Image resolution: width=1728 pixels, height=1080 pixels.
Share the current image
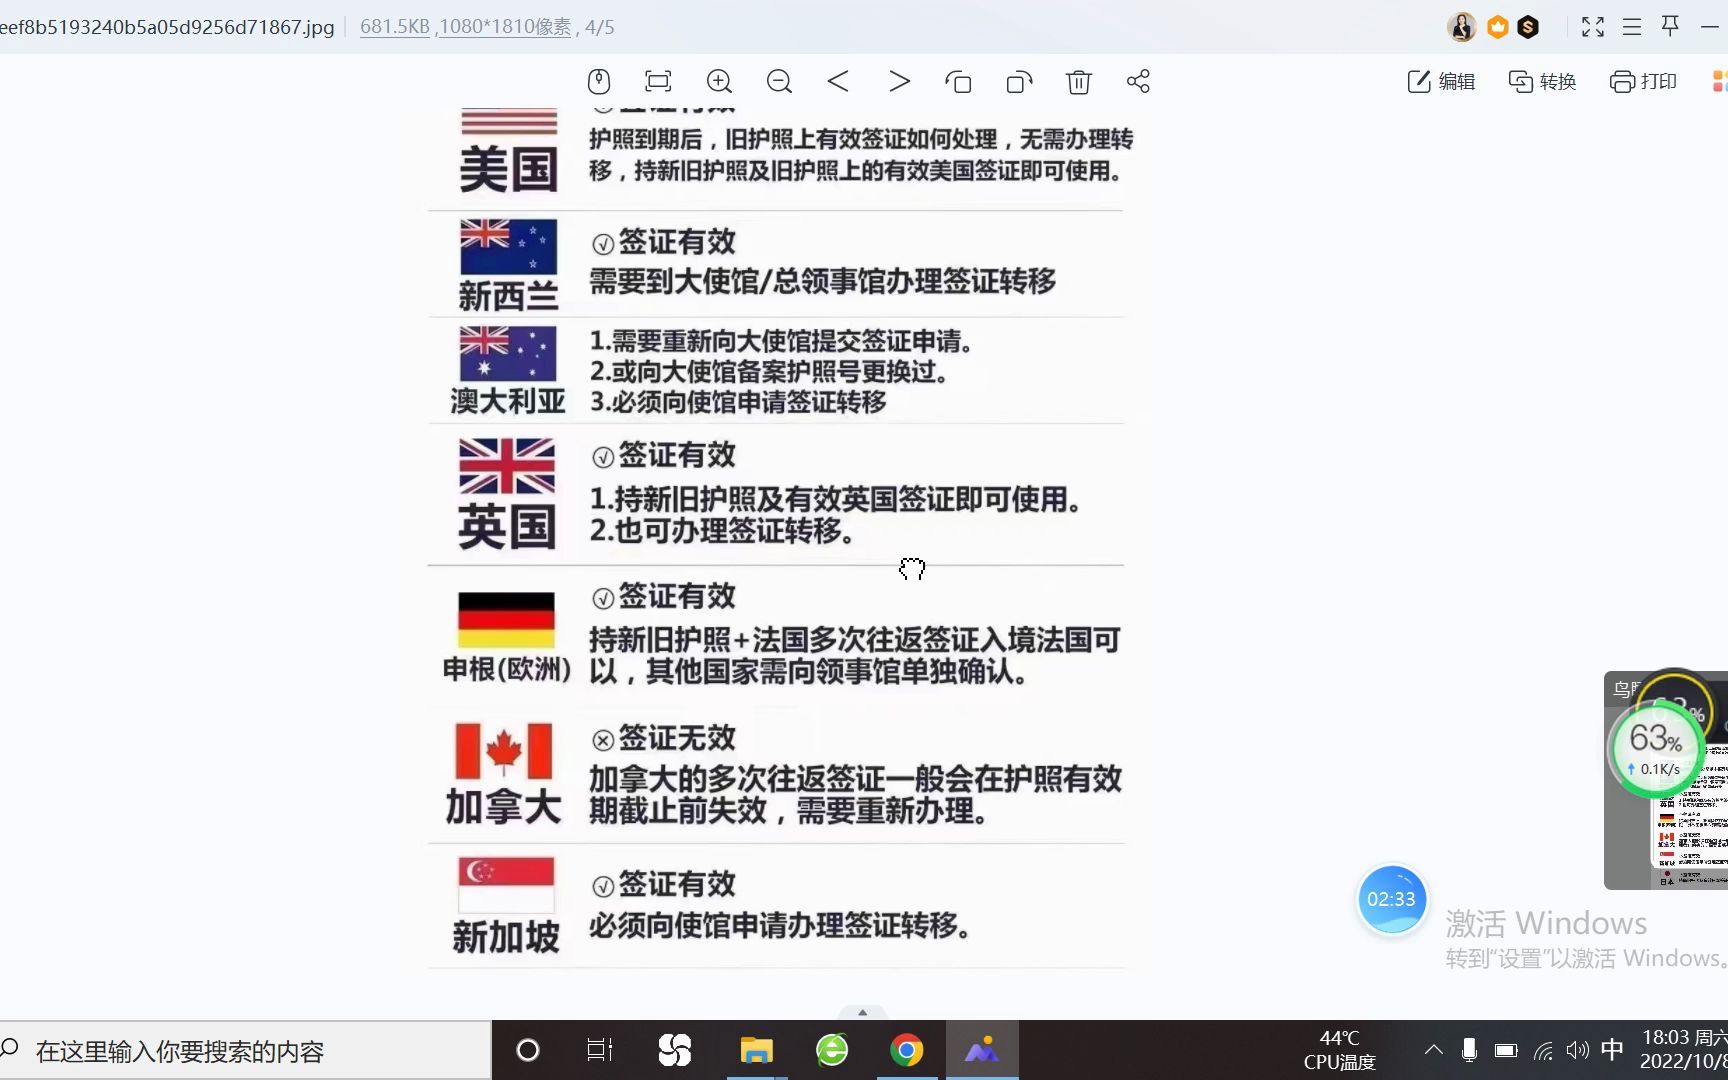pyautogui.click(x=1138, y=82)
